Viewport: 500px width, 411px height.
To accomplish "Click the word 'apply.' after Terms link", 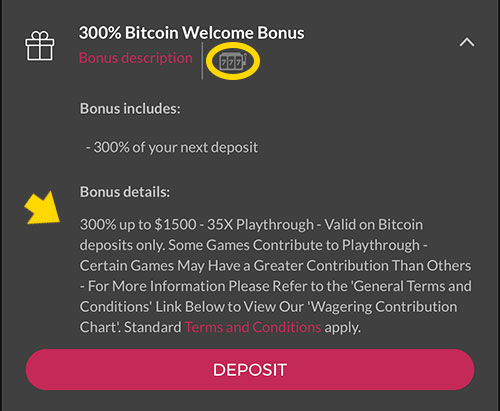I will click(342, 327).
